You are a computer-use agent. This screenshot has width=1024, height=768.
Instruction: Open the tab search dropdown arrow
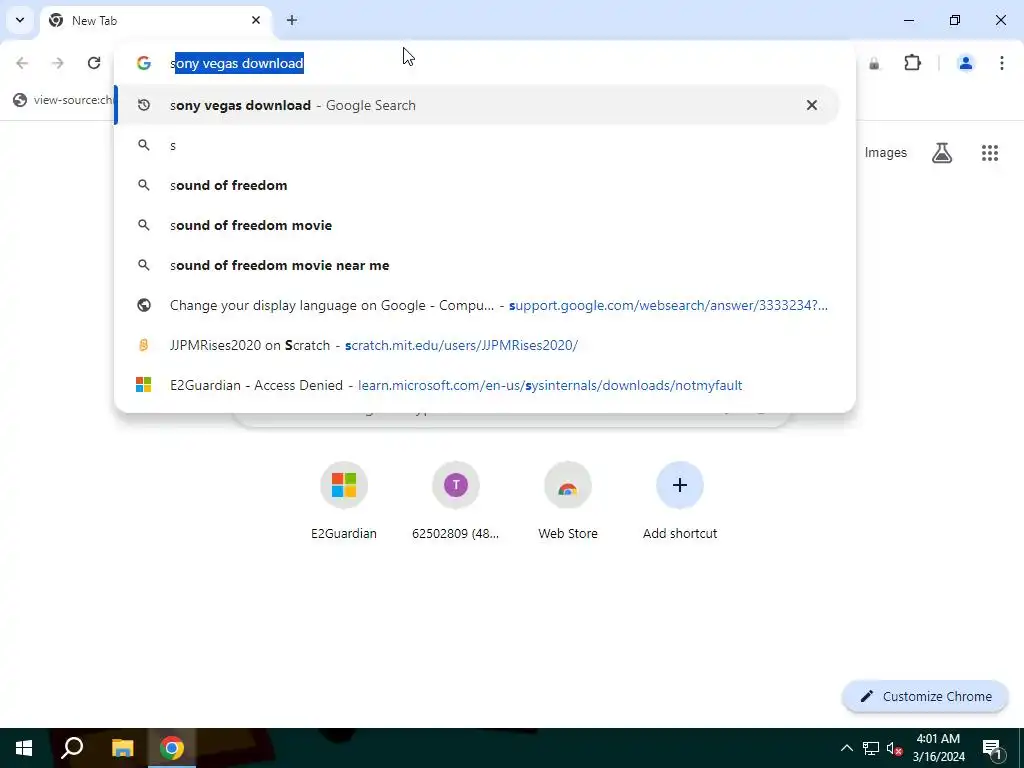tap(20, 20)
